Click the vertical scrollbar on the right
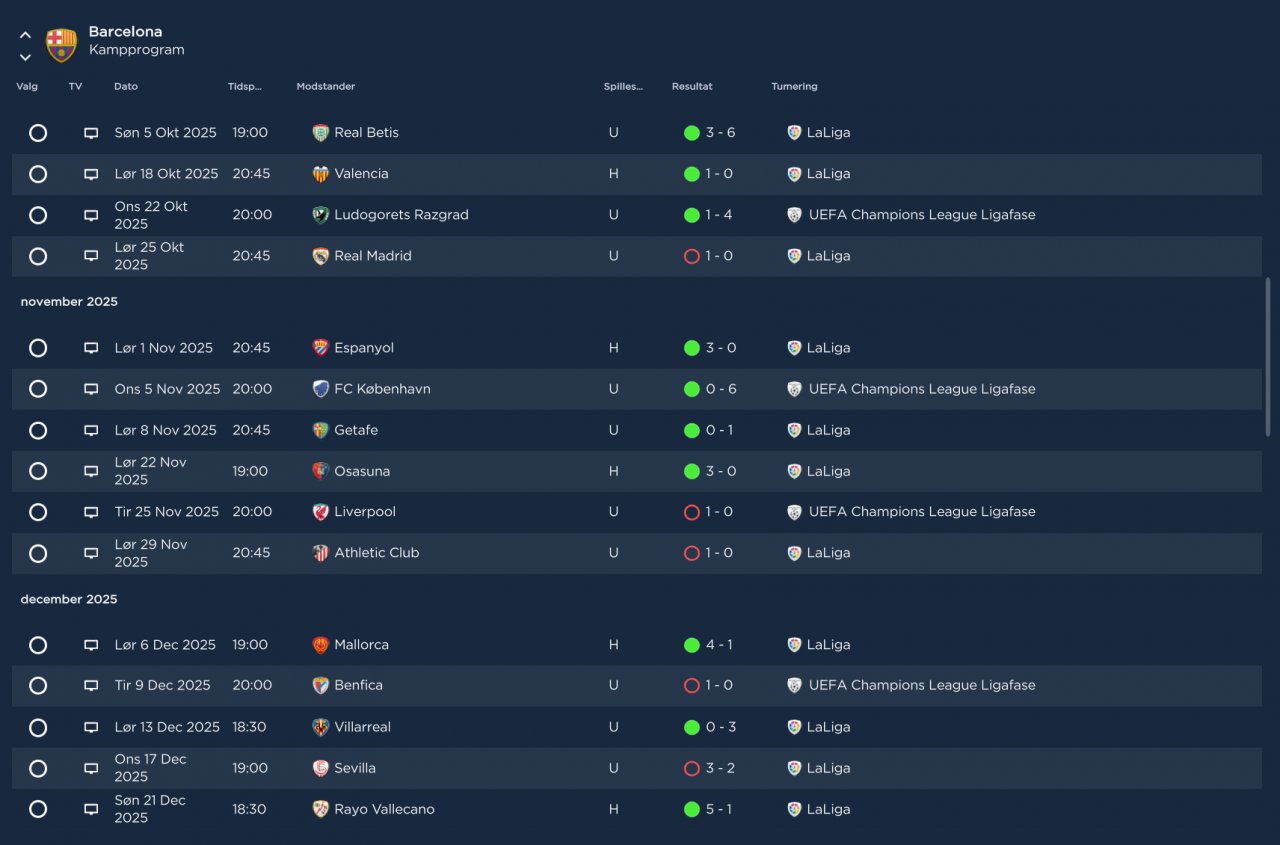This screenshot has height=845, width=1280. pyautogui.click(x=1269, y=356)
